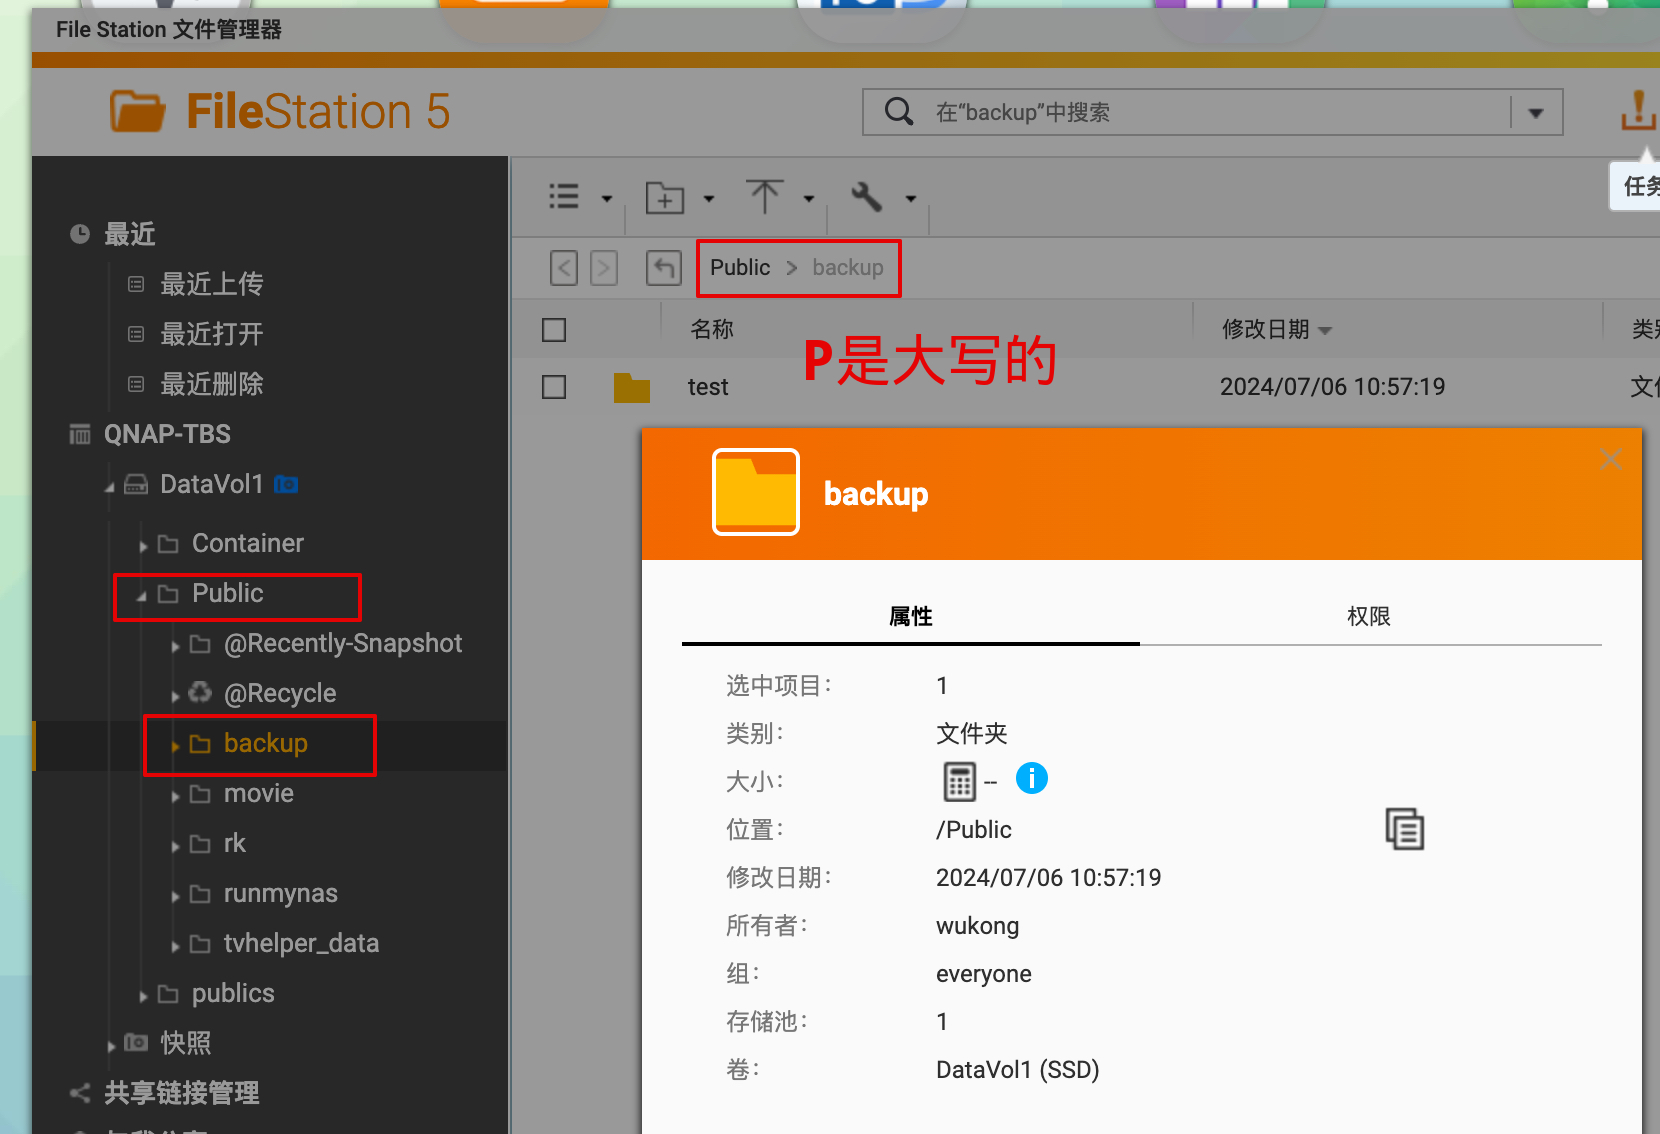1660x1134 pixels.
Task: Expand the movie folder node
Action: pos(175,796)
